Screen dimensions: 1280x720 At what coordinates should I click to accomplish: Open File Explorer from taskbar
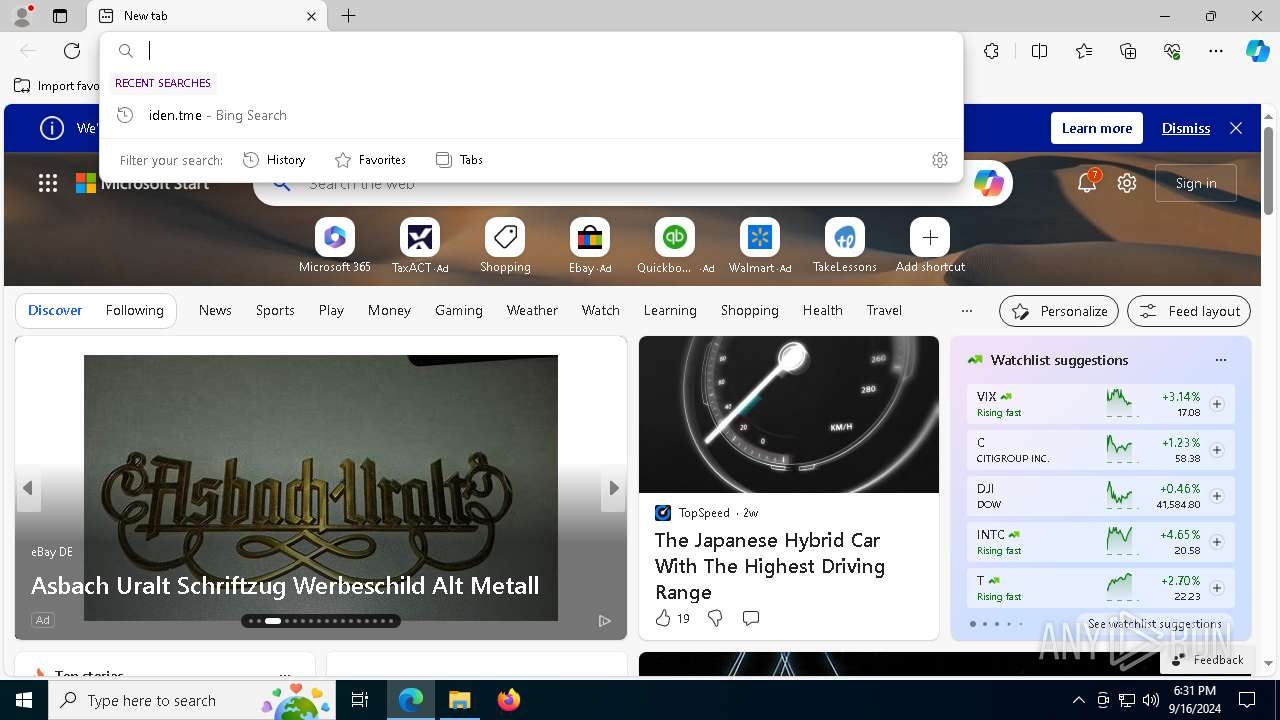tap(459, 700)
